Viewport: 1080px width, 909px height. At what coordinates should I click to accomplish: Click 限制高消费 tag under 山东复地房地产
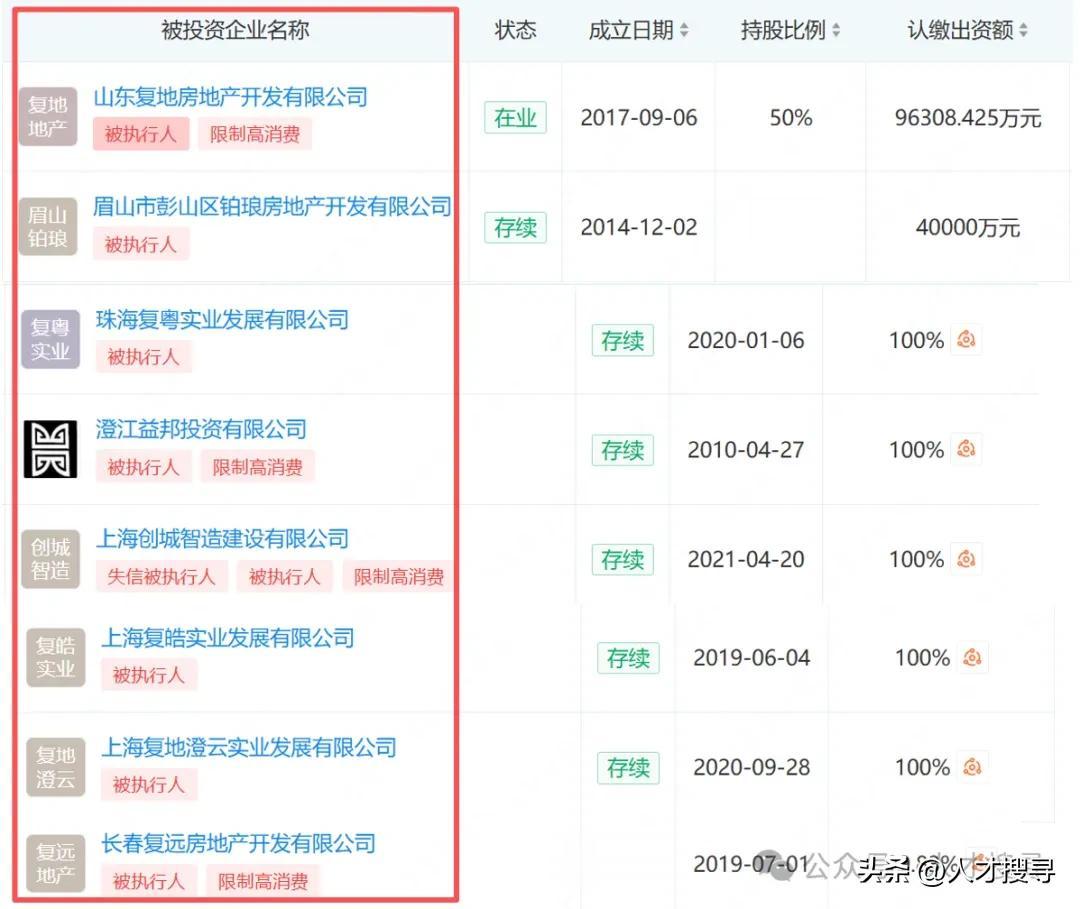click(255, 134)
